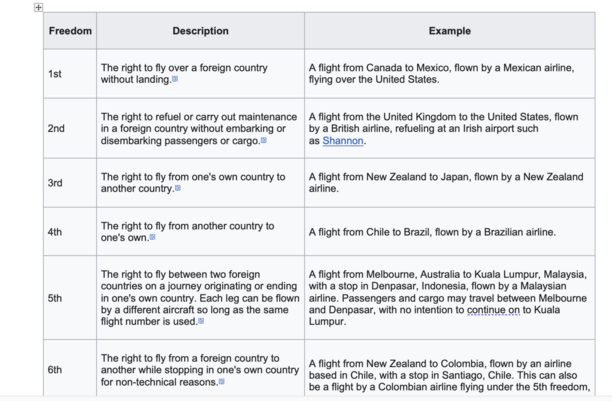The image size is (612, 401).
Task: Select the Freedom column header cell
Action: click(70, 31)
